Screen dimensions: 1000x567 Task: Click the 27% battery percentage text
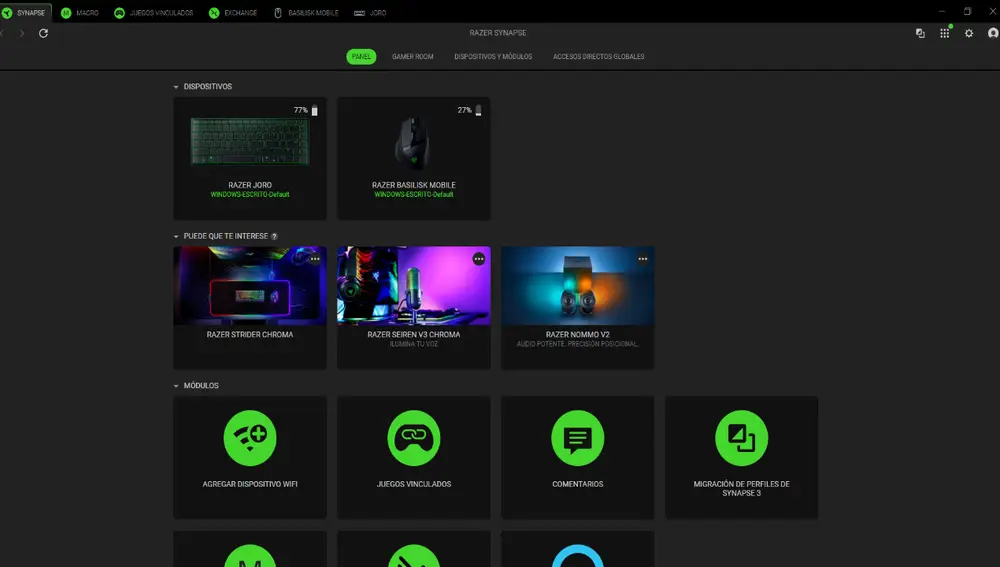tap(464, 110)
